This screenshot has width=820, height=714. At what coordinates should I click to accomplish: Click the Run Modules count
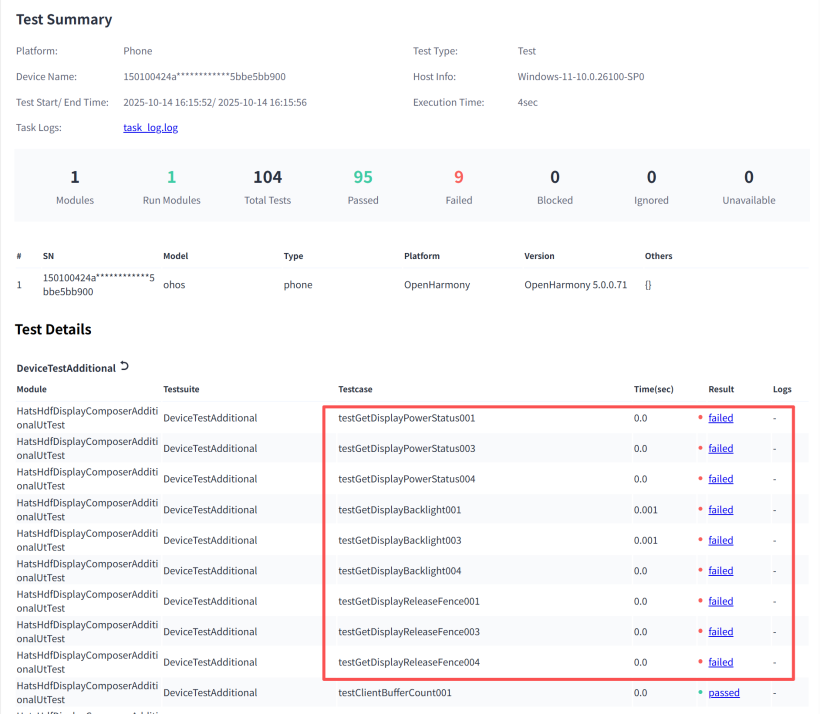point(172,177)
